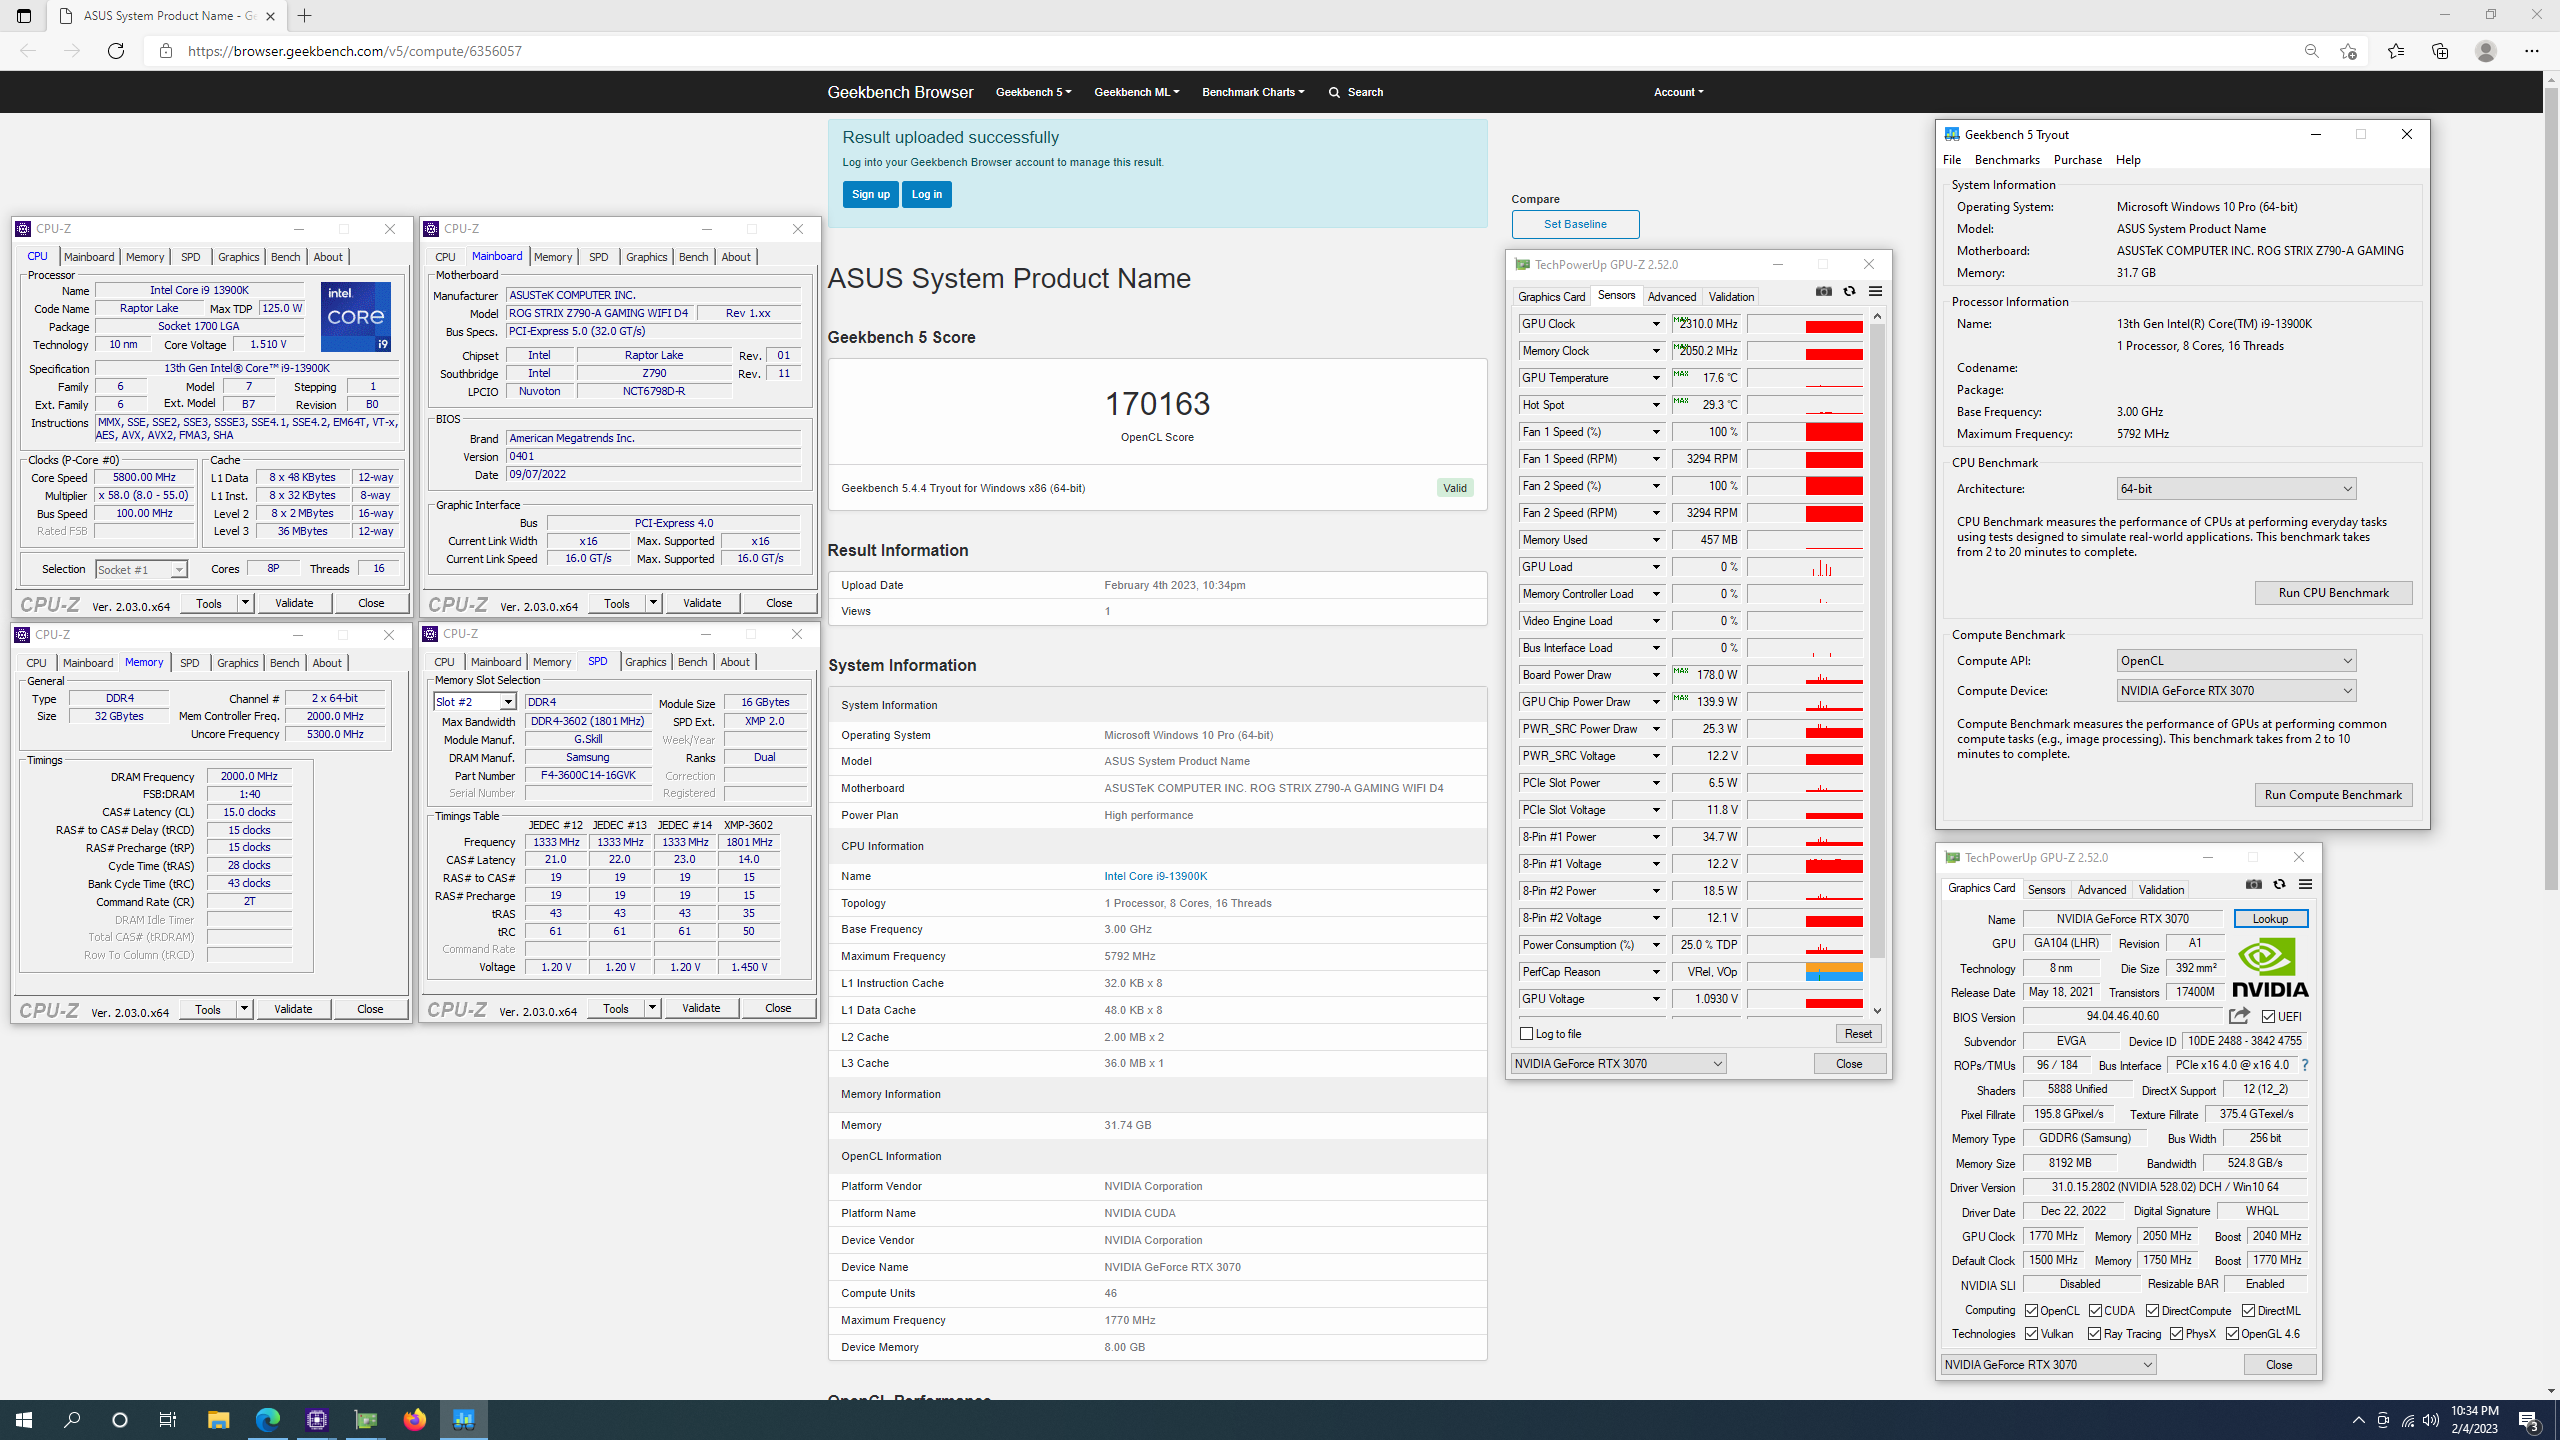2560x1440 pixels.
Task: Click Lookup button in GPU-Z
Action: coord(2270,919)
